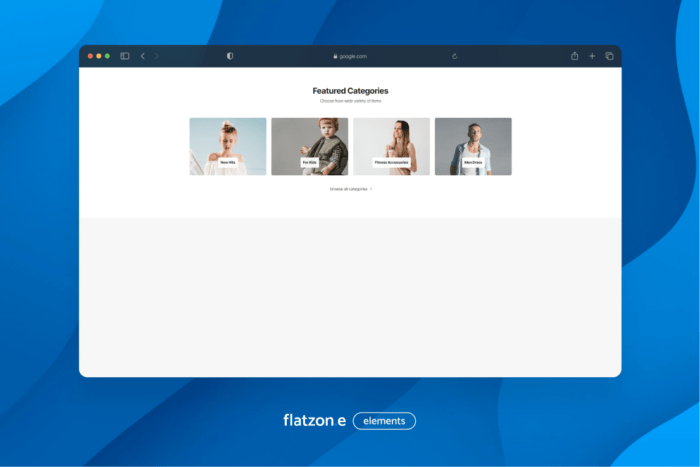The height and width of the screenshot is (467, 700).
Task: Click the lock icon in address bar
Action: click(x=335, y=56)
